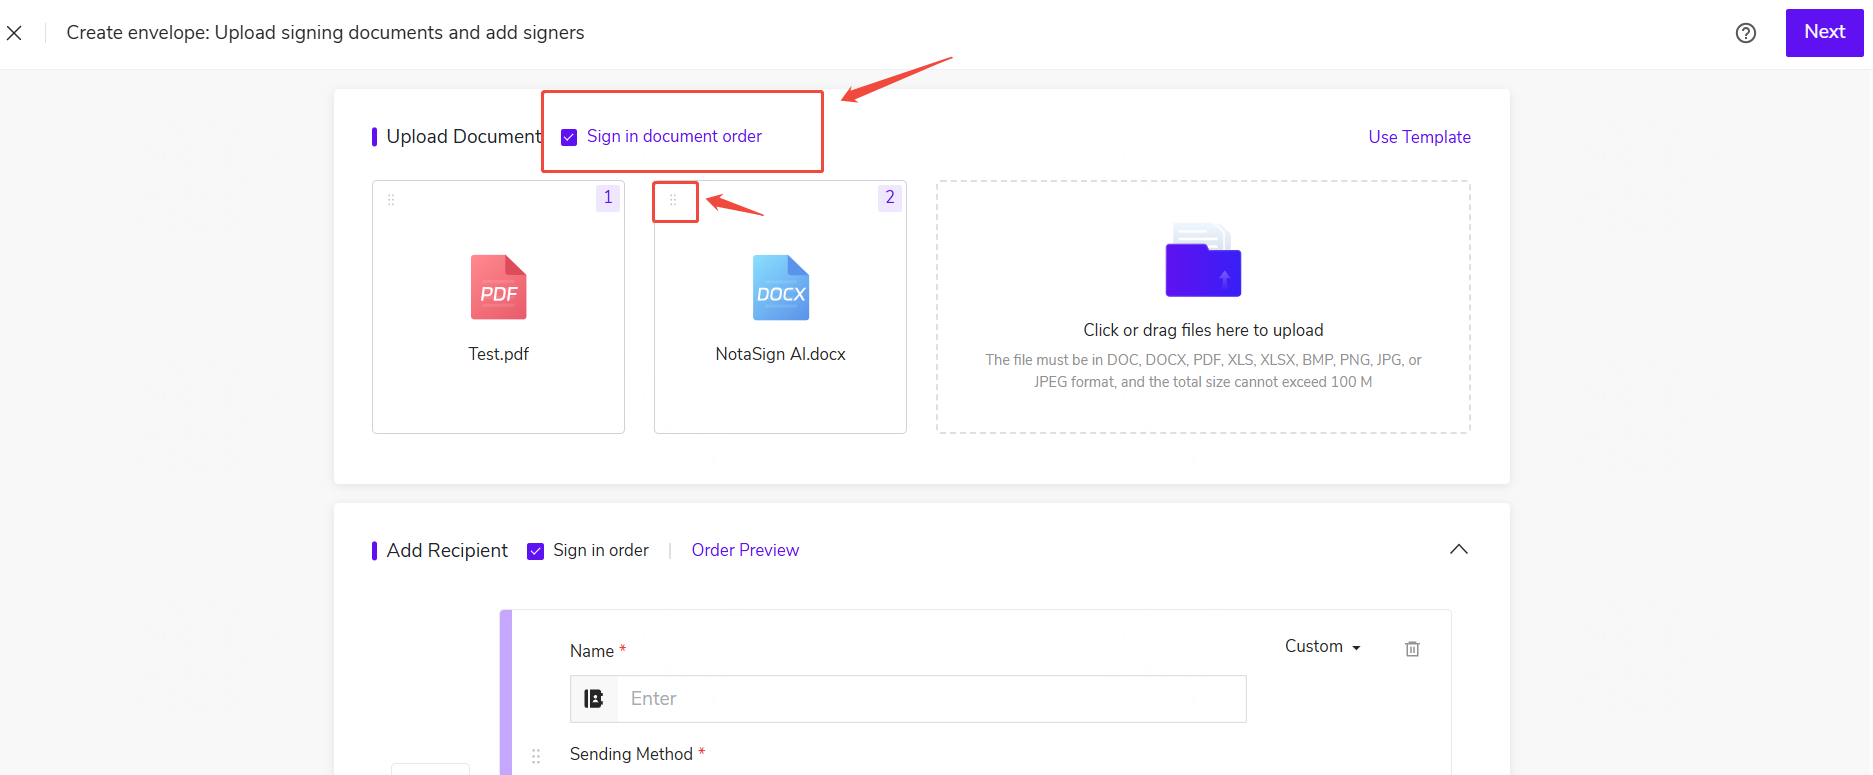Click the recipient Name input field

coord(931,698)
